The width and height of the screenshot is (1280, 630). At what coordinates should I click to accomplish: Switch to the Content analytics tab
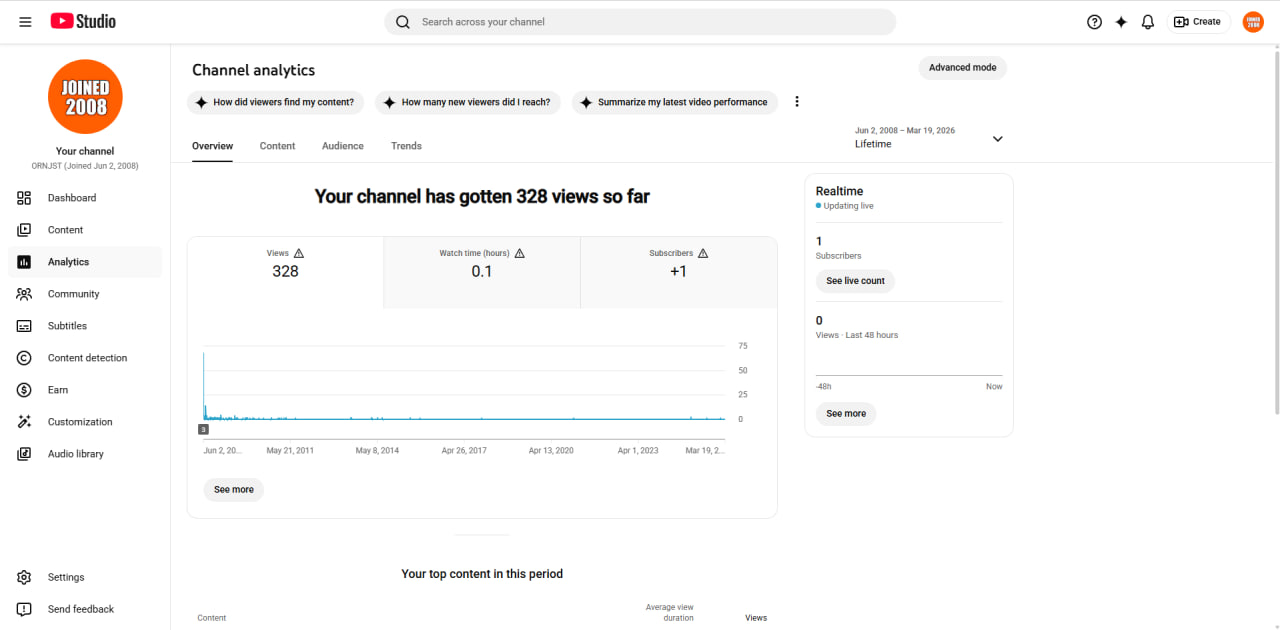tap(277, 146)
